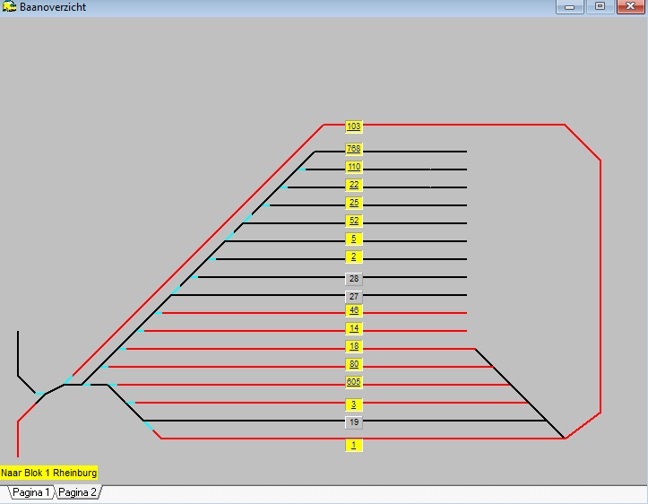Click block 3 label
The height and width of the screenshot is (504, 648).
tap(353, 405)
